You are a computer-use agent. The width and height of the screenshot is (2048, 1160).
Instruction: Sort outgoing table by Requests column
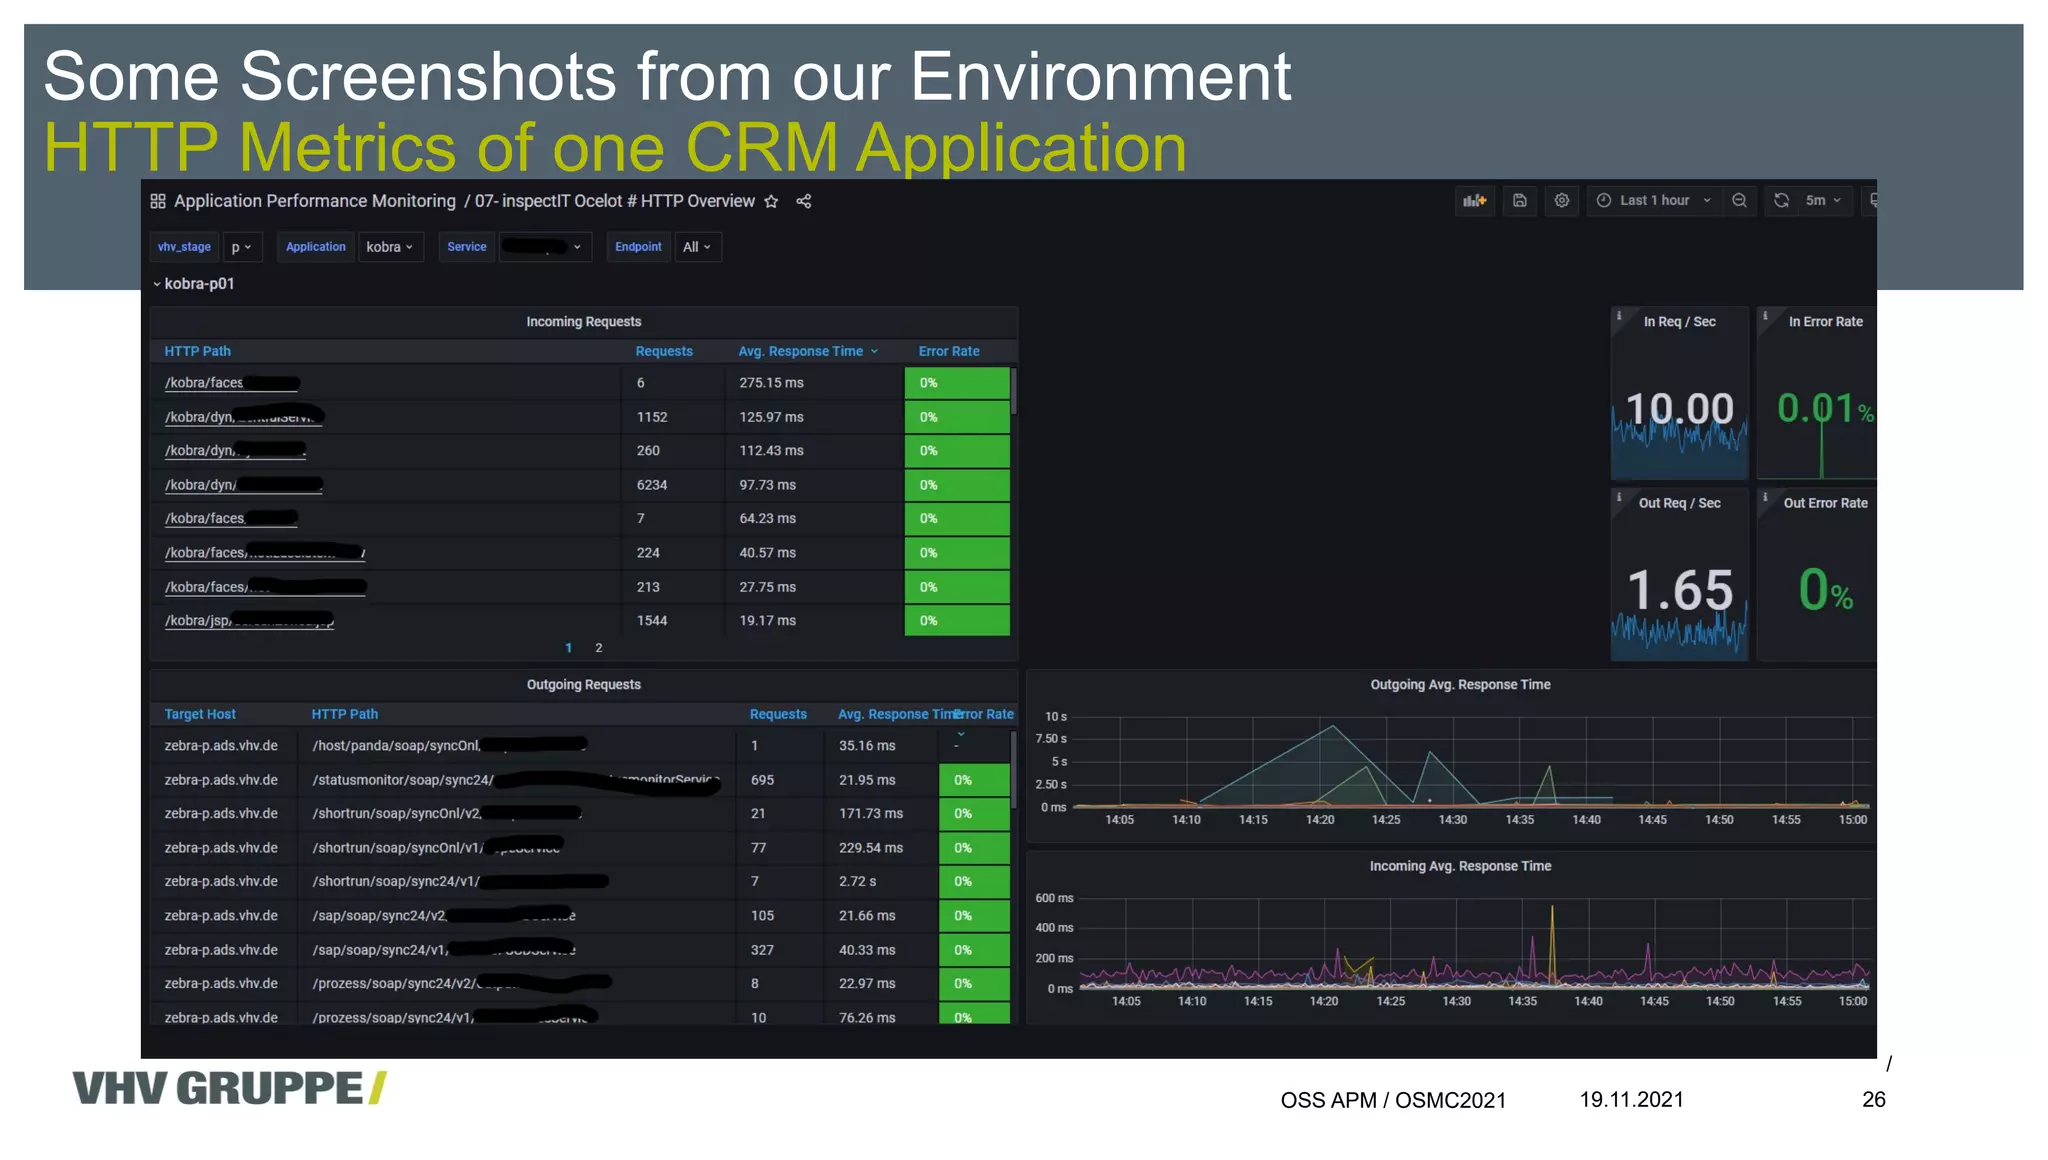point(778,714)
